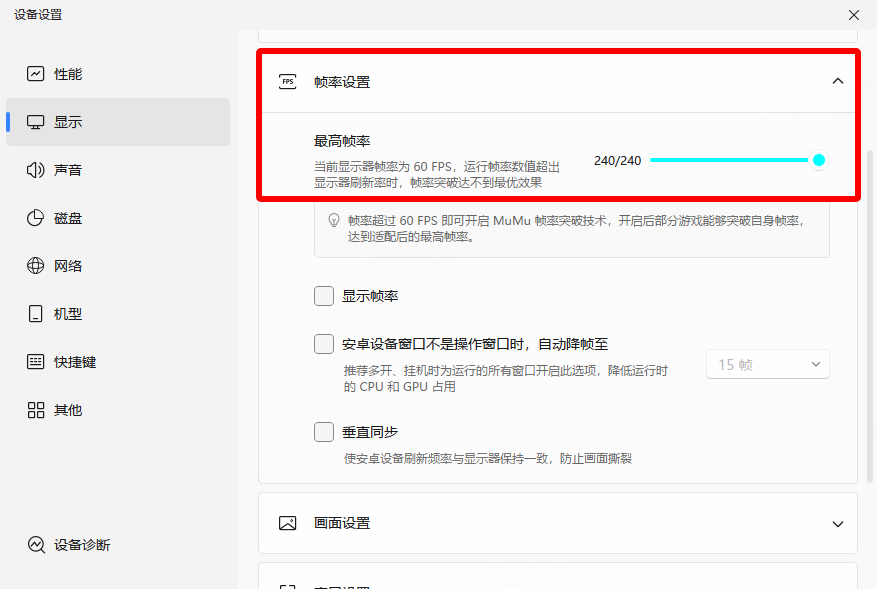Viewport: 877px width, 589px height.
Task: Open 快捷键 via keyboard icon
Action: coord(36,362)
